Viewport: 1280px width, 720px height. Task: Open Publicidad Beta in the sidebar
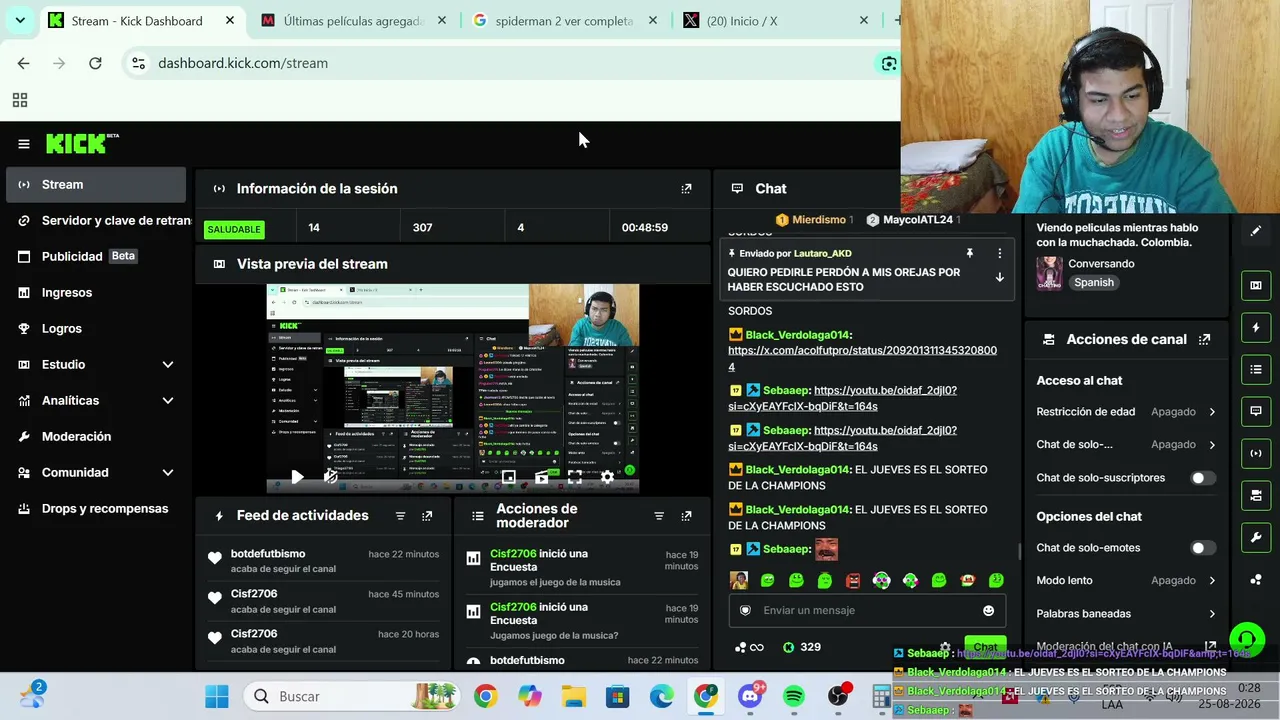(x=96, y=257)
